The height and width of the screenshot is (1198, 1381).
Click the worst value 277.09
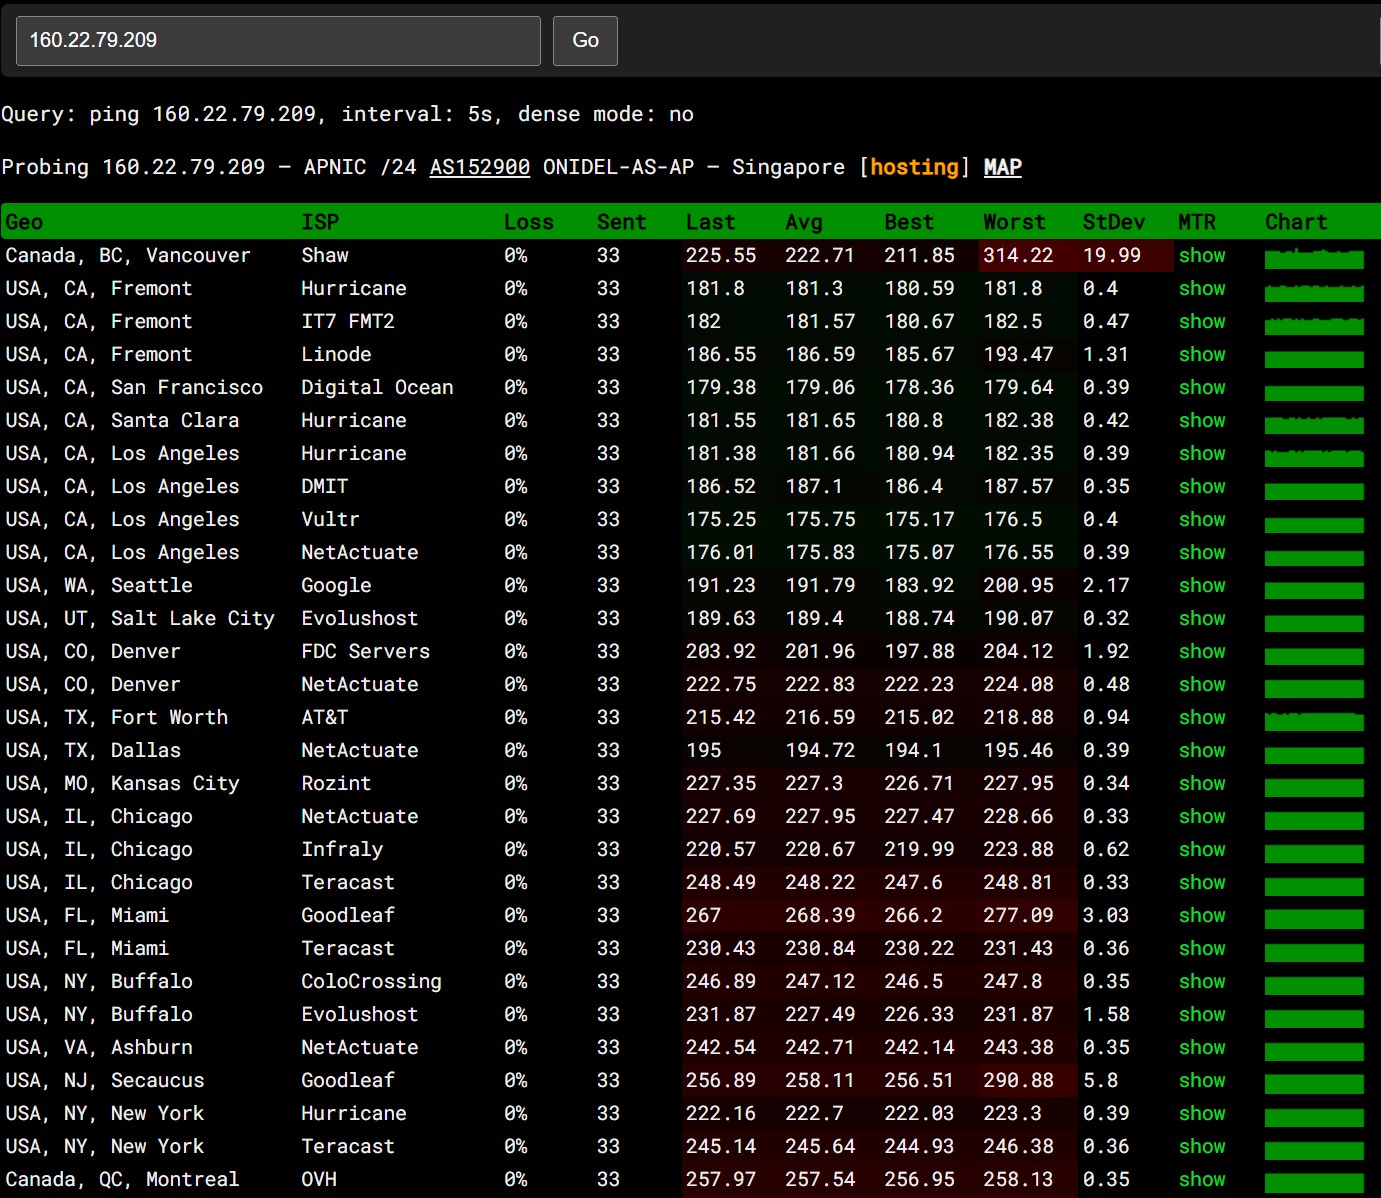pyautogui.click(x=1018, y=915)
